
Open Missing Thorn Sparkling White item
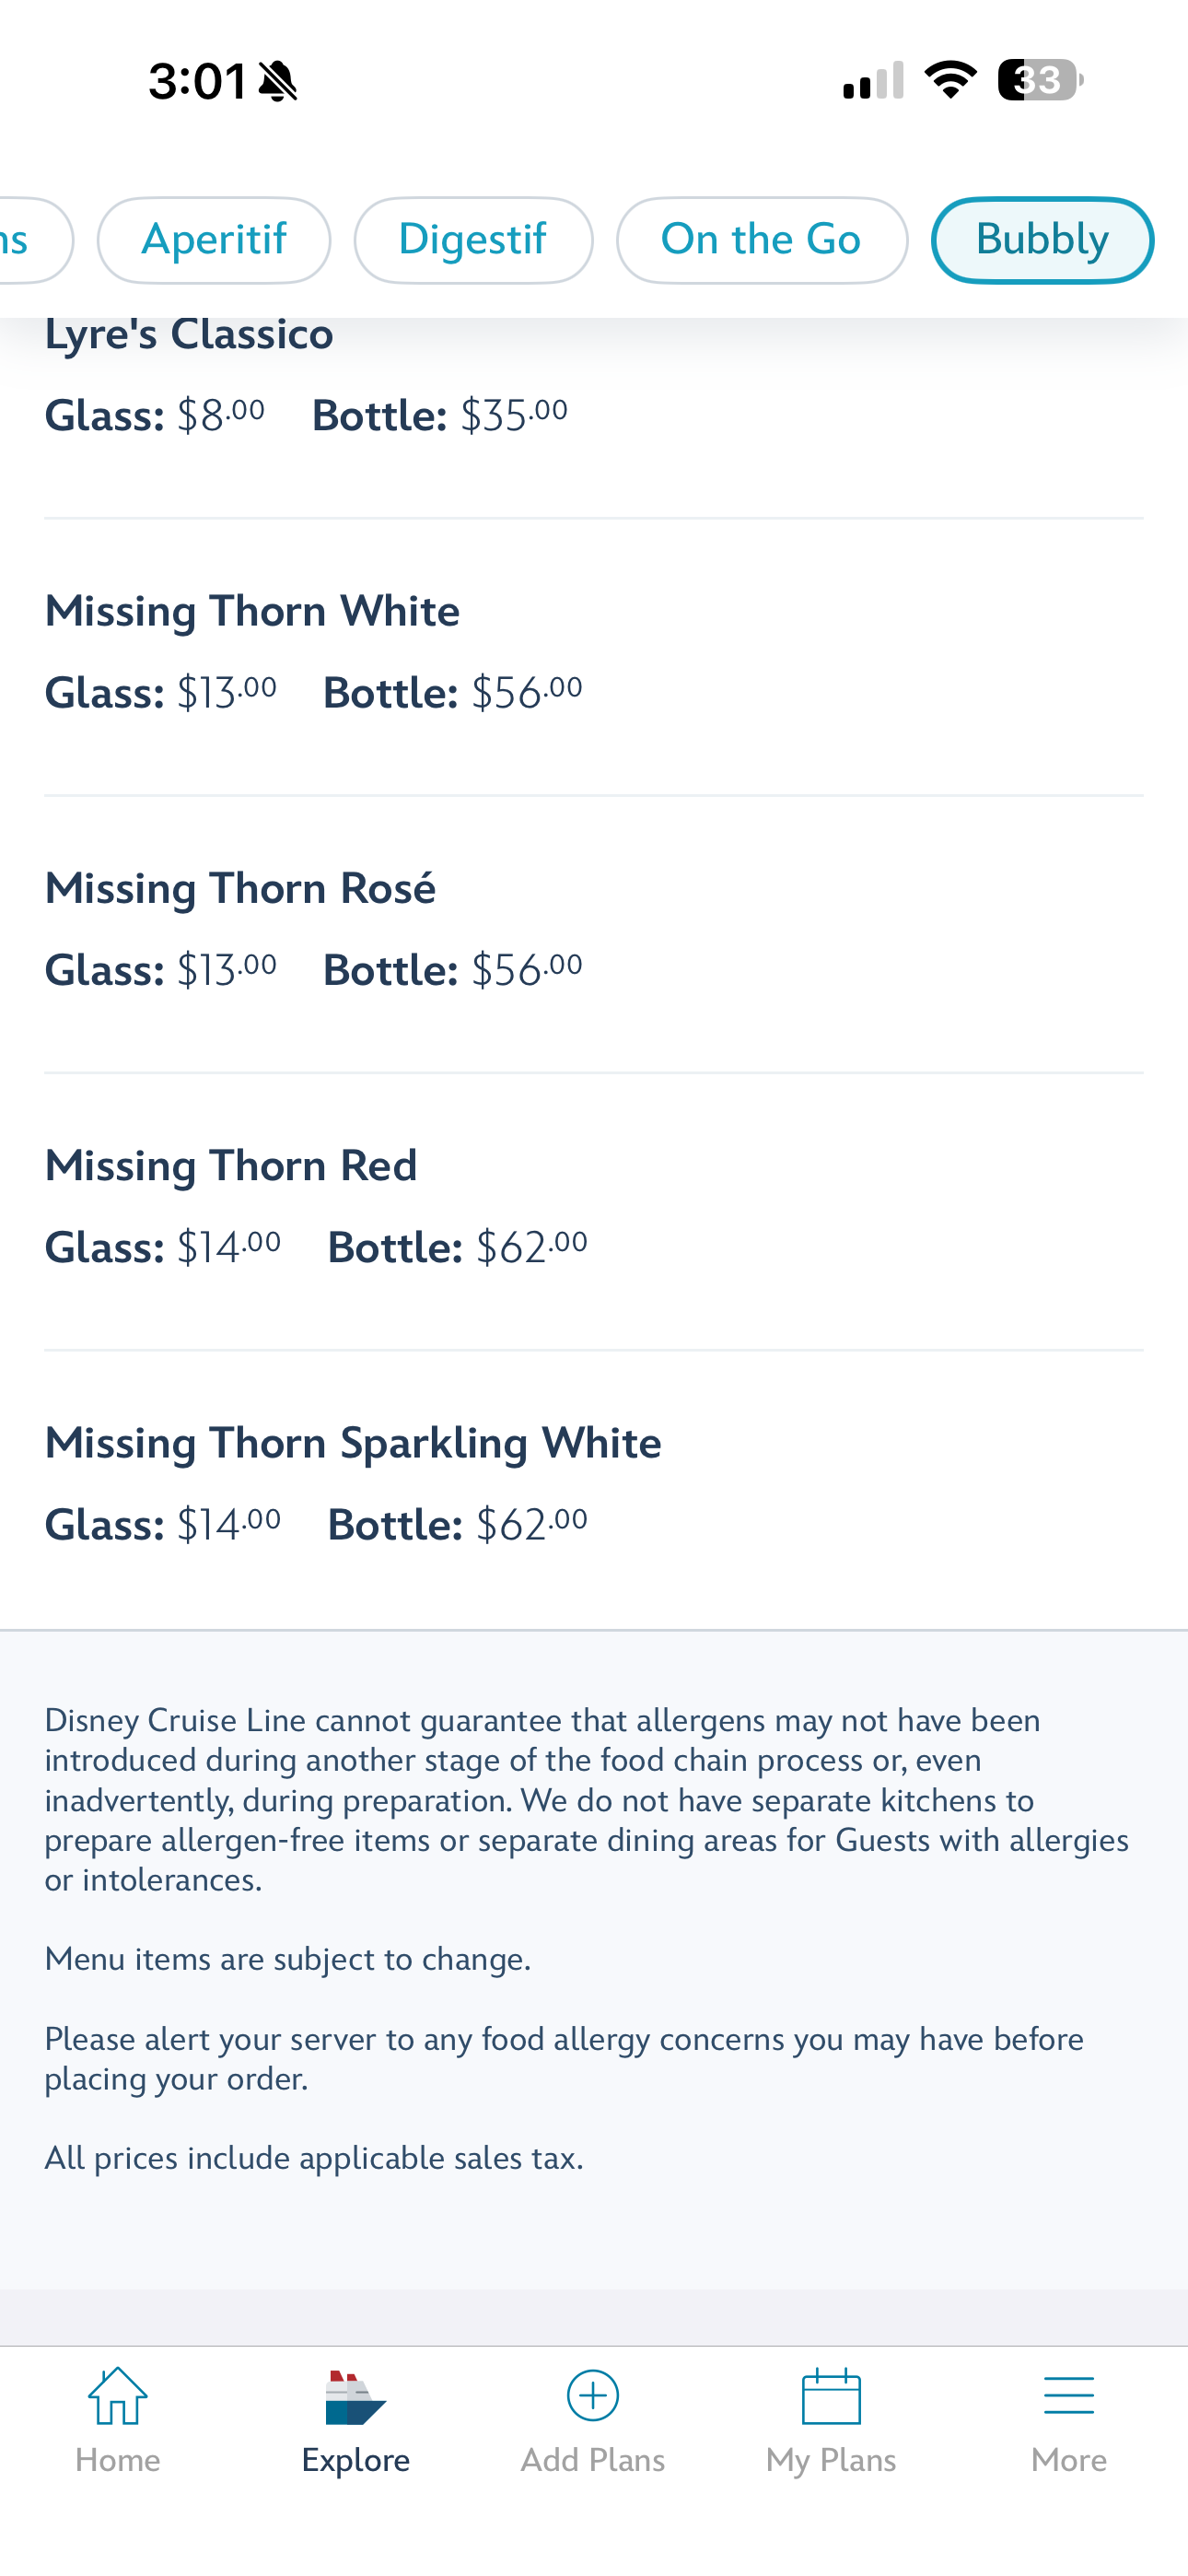pyautogui.click(x=353, y=1443)
